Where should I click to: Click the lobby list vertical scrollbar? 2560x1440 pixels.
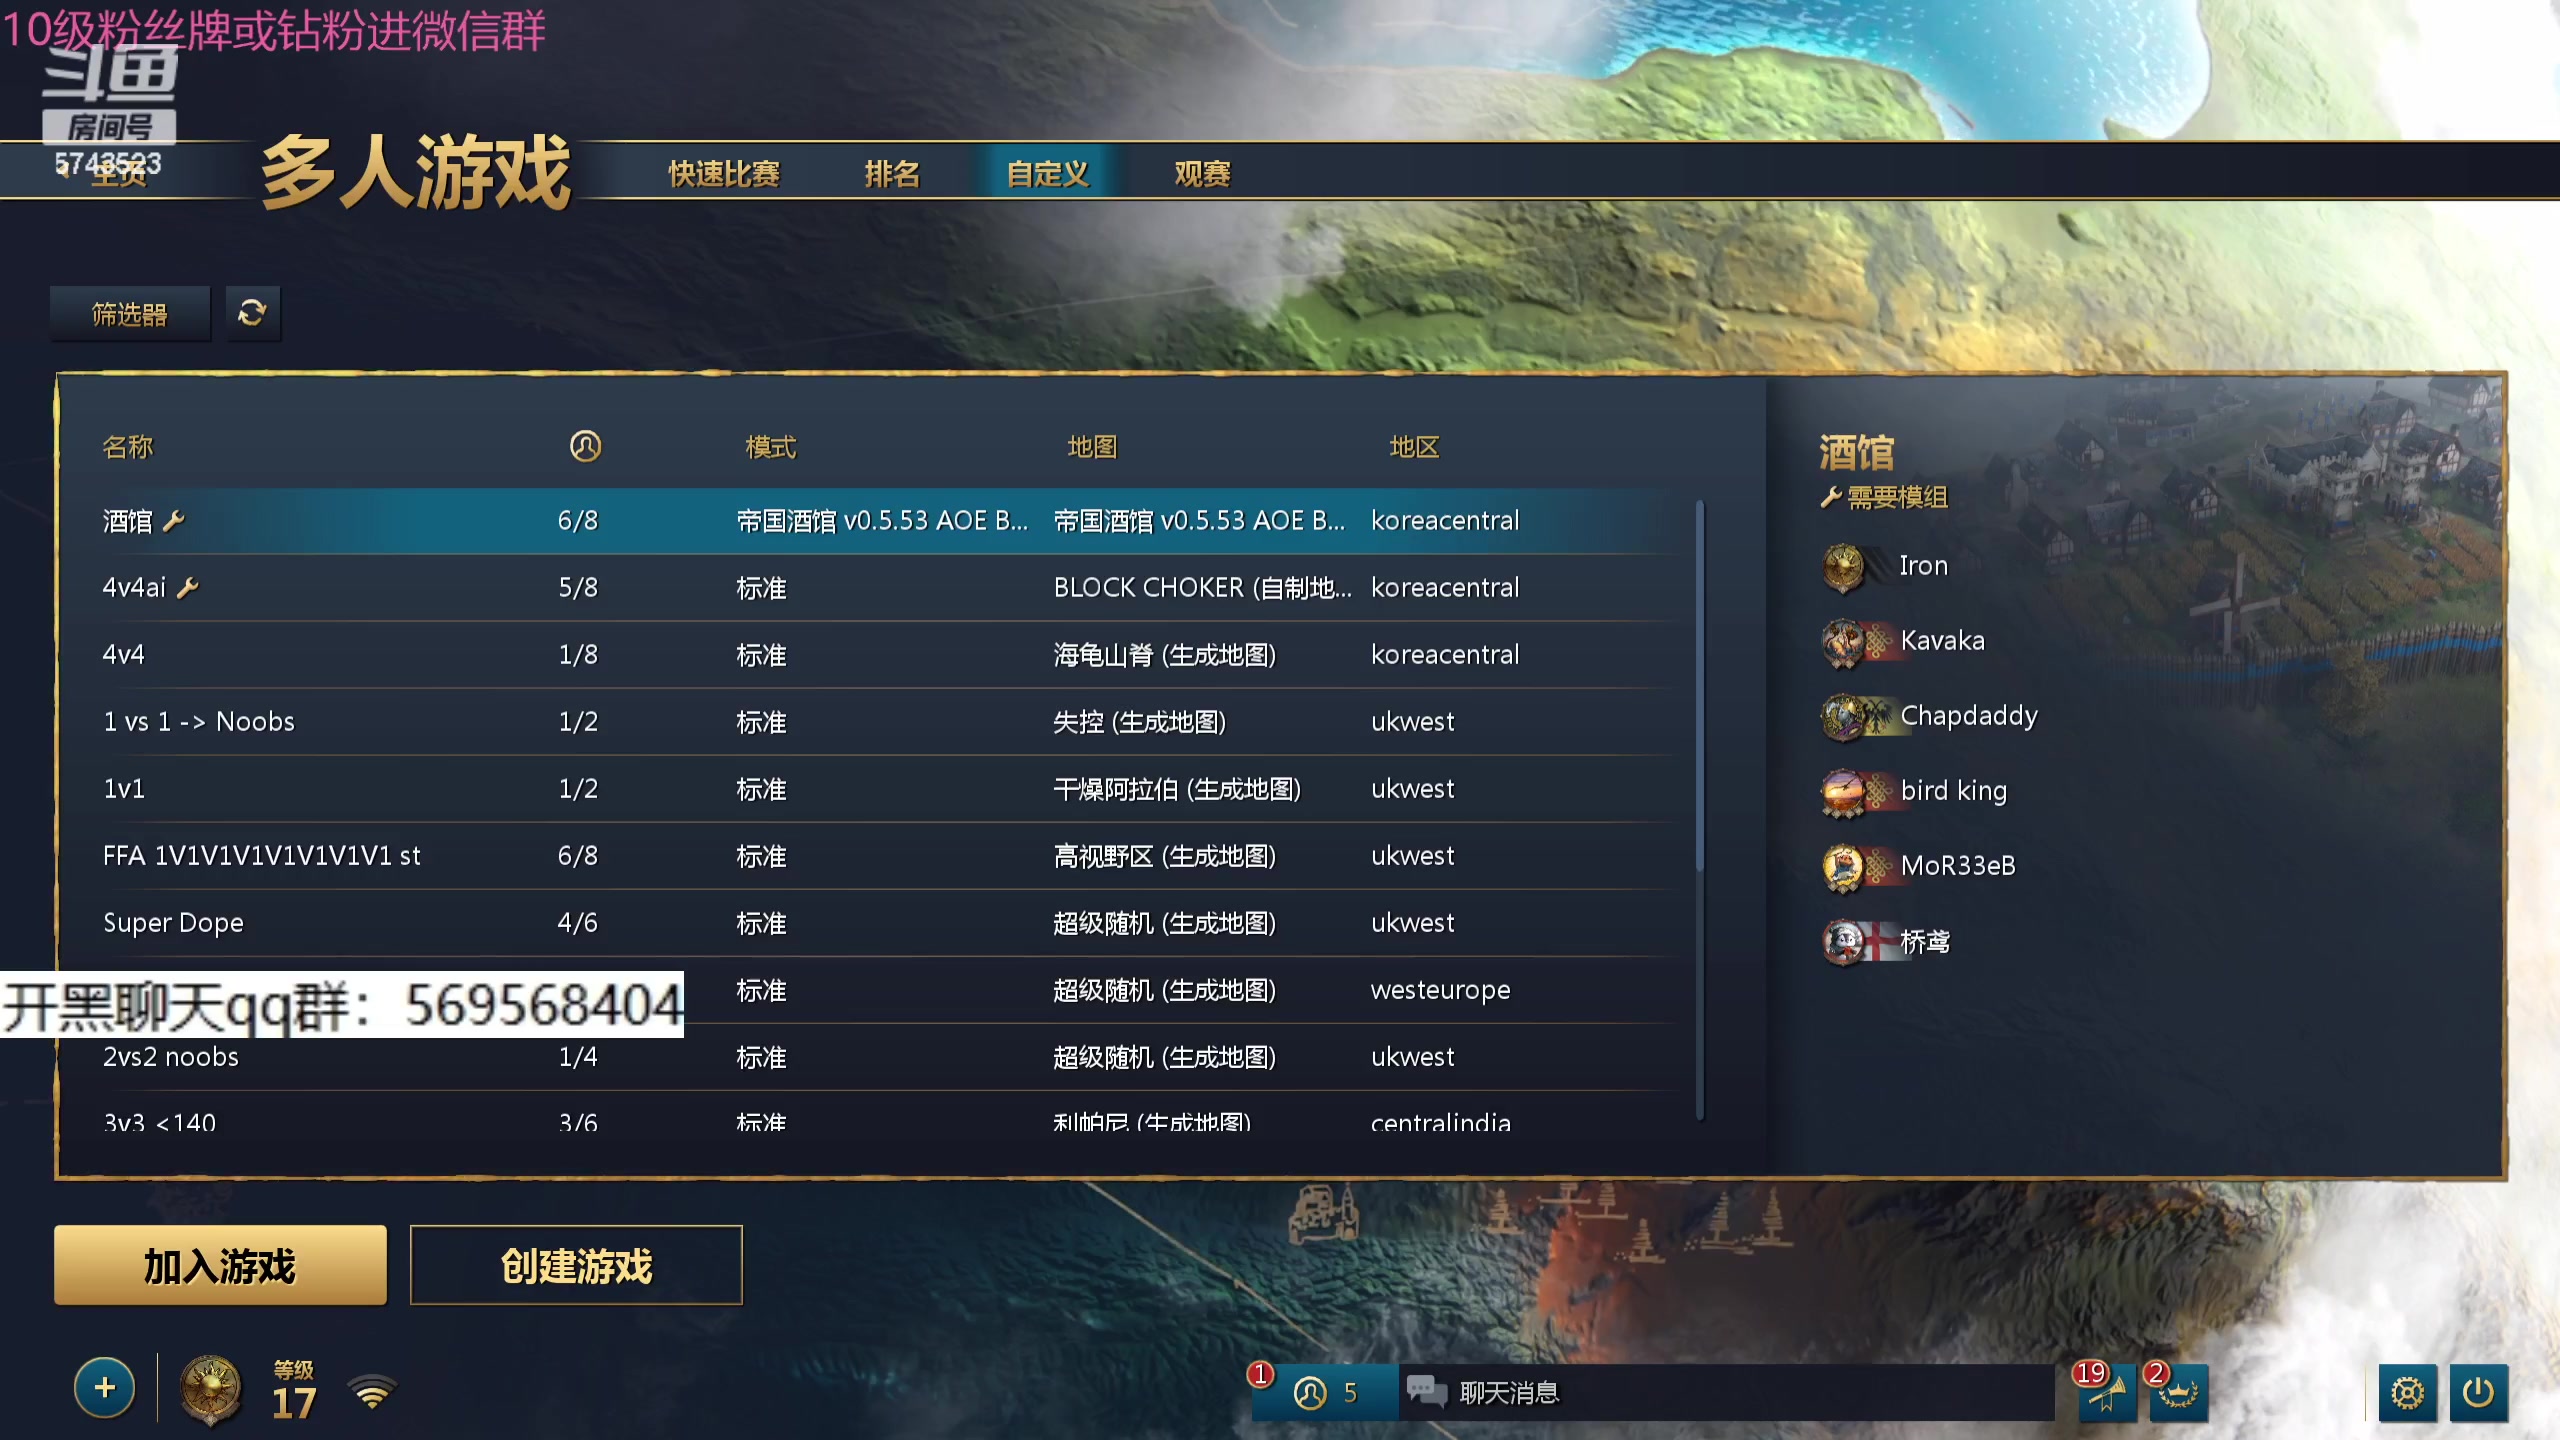click(x=1700, y=686)
